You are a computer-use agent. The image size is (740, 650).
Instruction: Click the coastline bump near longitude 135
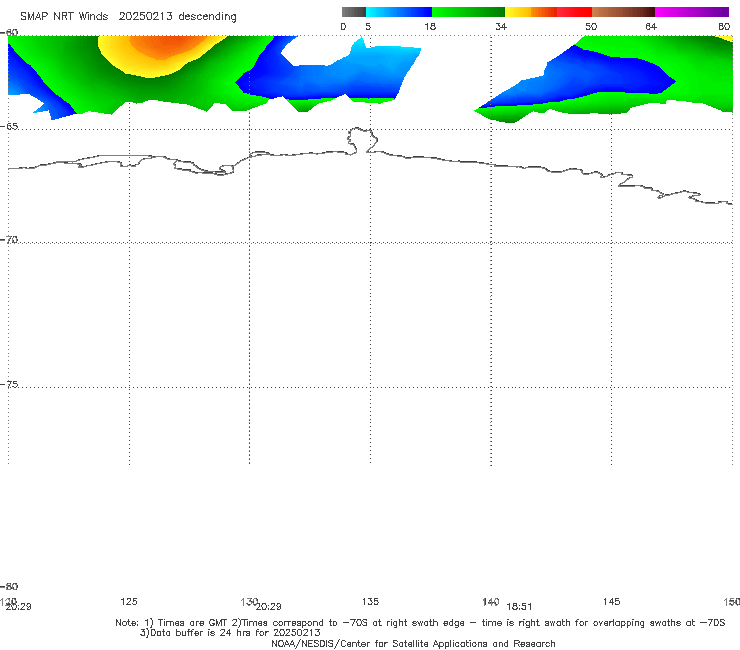[x=362, y=140]
